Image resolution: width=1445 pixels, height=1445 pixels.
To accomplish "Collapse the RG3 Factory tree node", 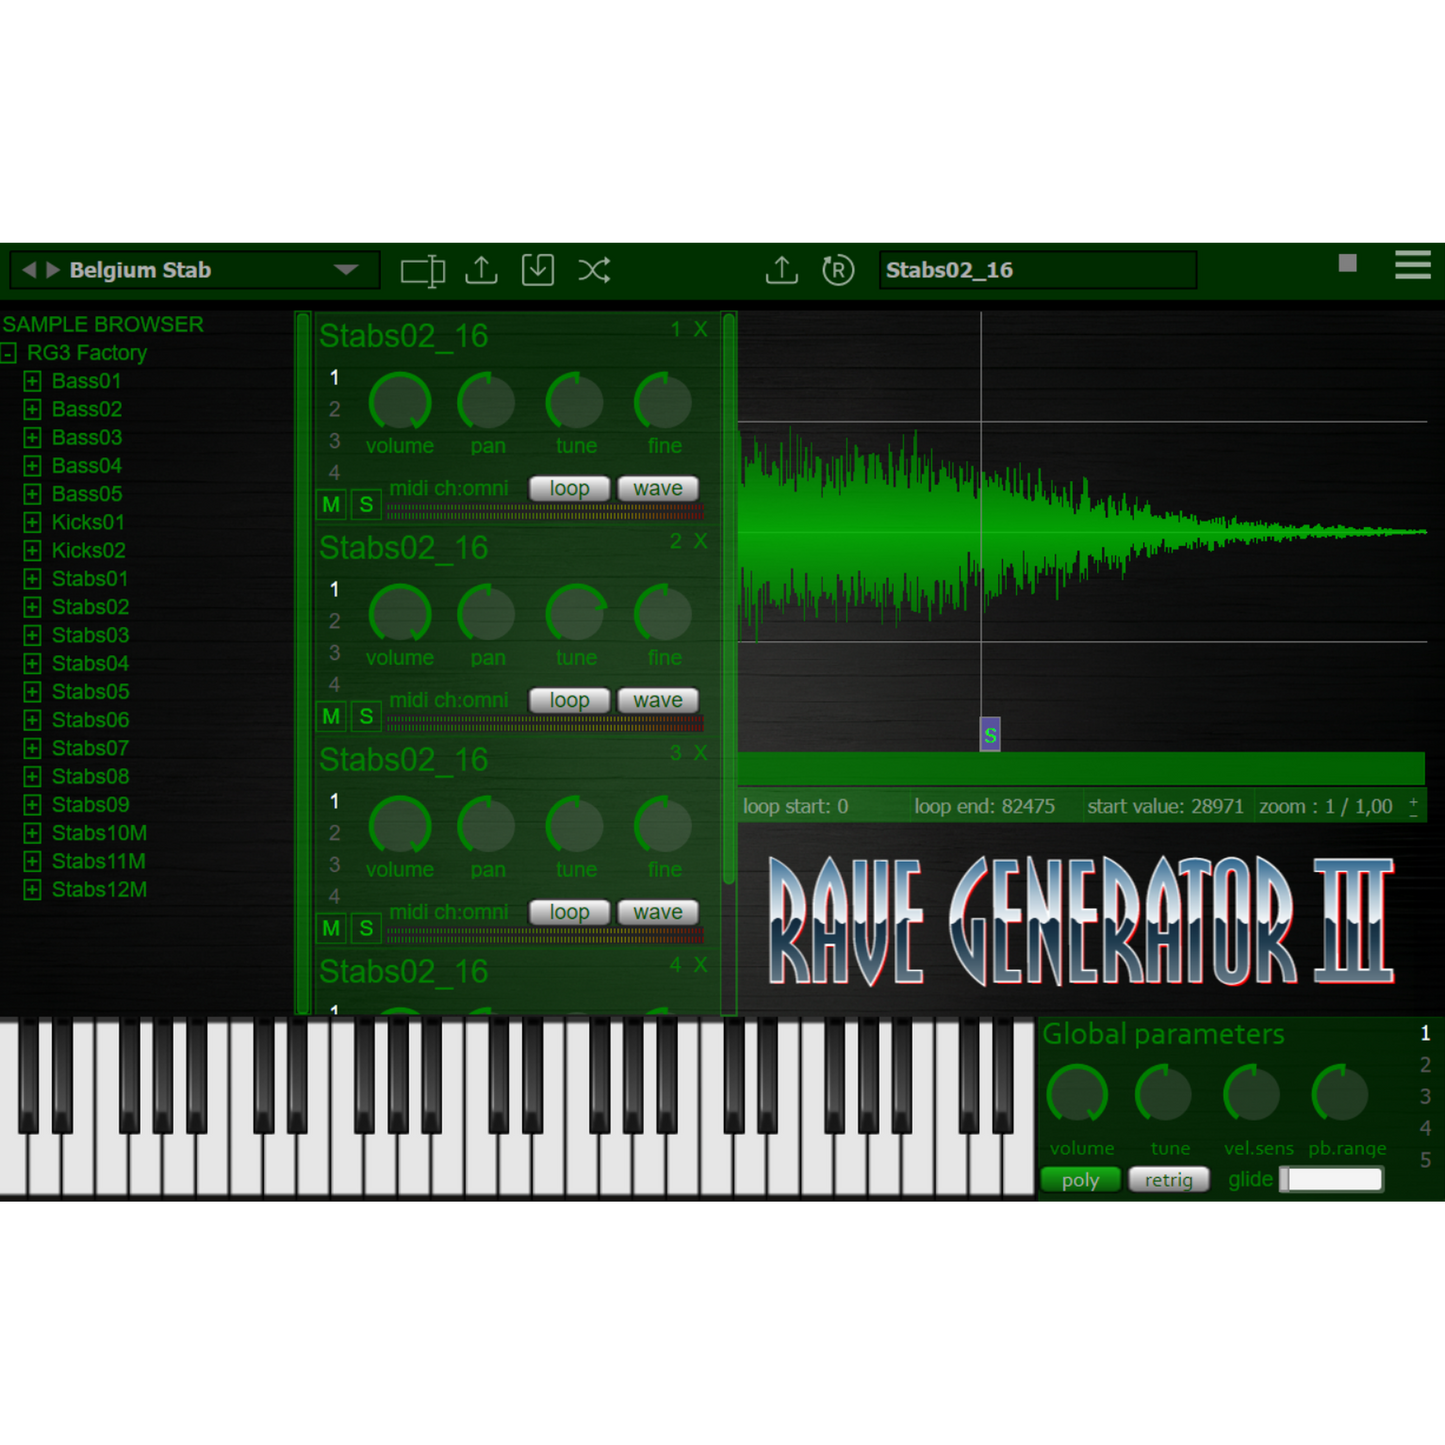I will tap(9, 353).
